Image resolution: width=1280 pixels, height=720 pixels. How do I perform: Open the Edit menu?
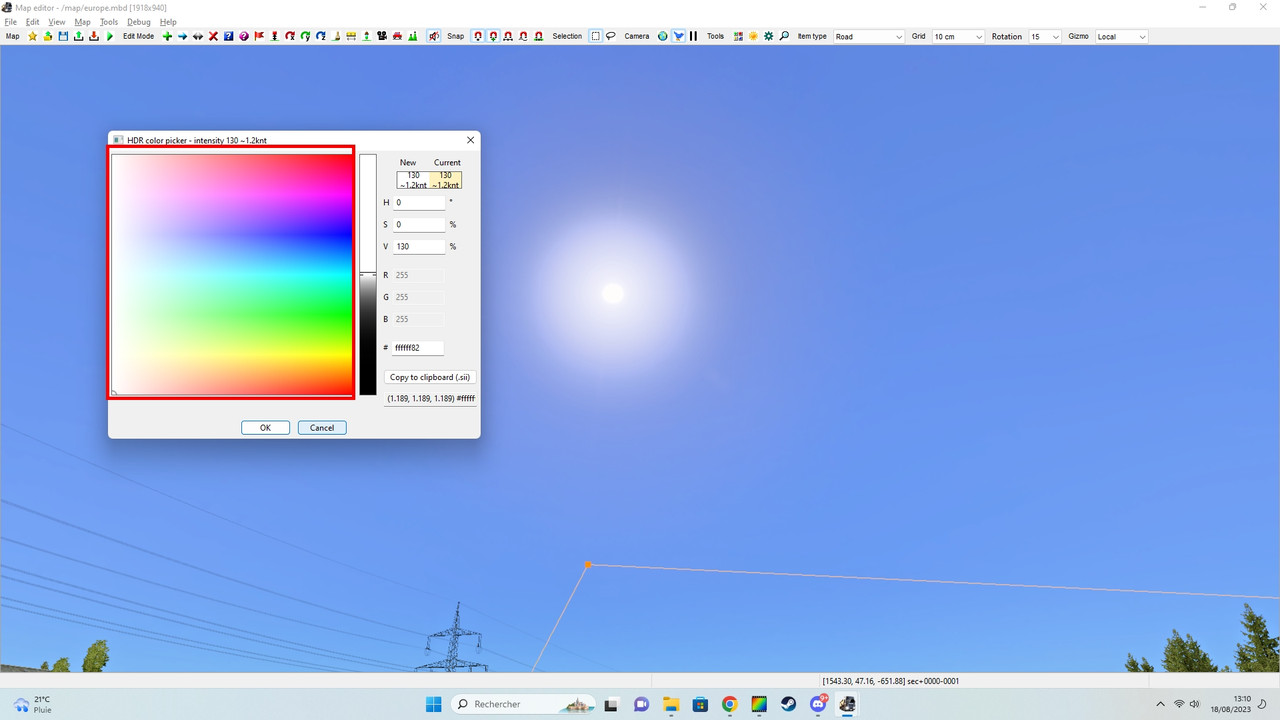pos(33,22)
